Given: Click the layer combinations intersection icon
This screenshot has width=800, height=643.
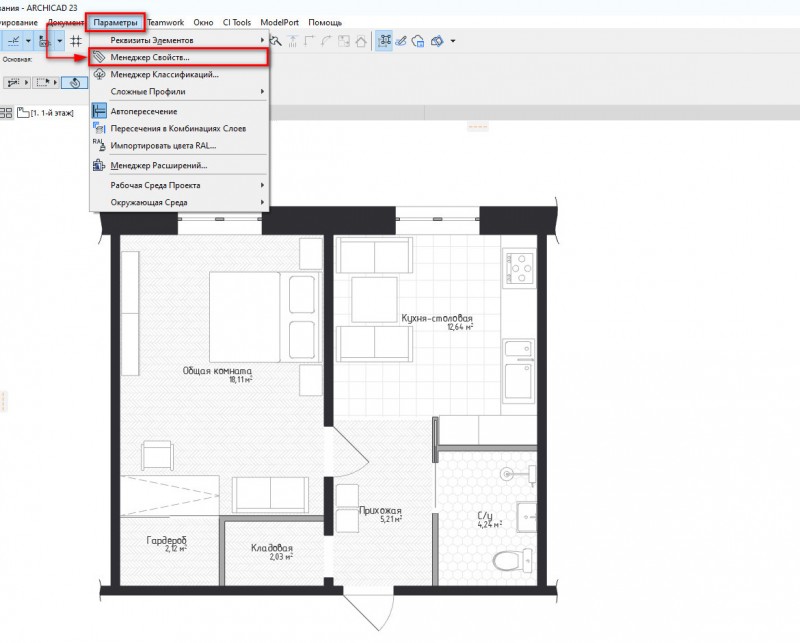Looking at the screenshot, I should coord(99,128).
